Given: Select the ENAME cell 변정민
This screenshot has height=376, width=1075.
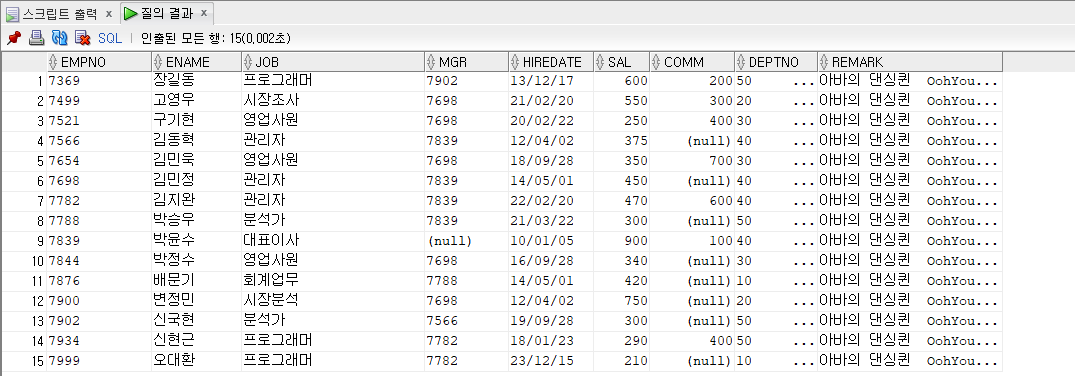Looking at the screenshot, I should click(x=196, y=301).
